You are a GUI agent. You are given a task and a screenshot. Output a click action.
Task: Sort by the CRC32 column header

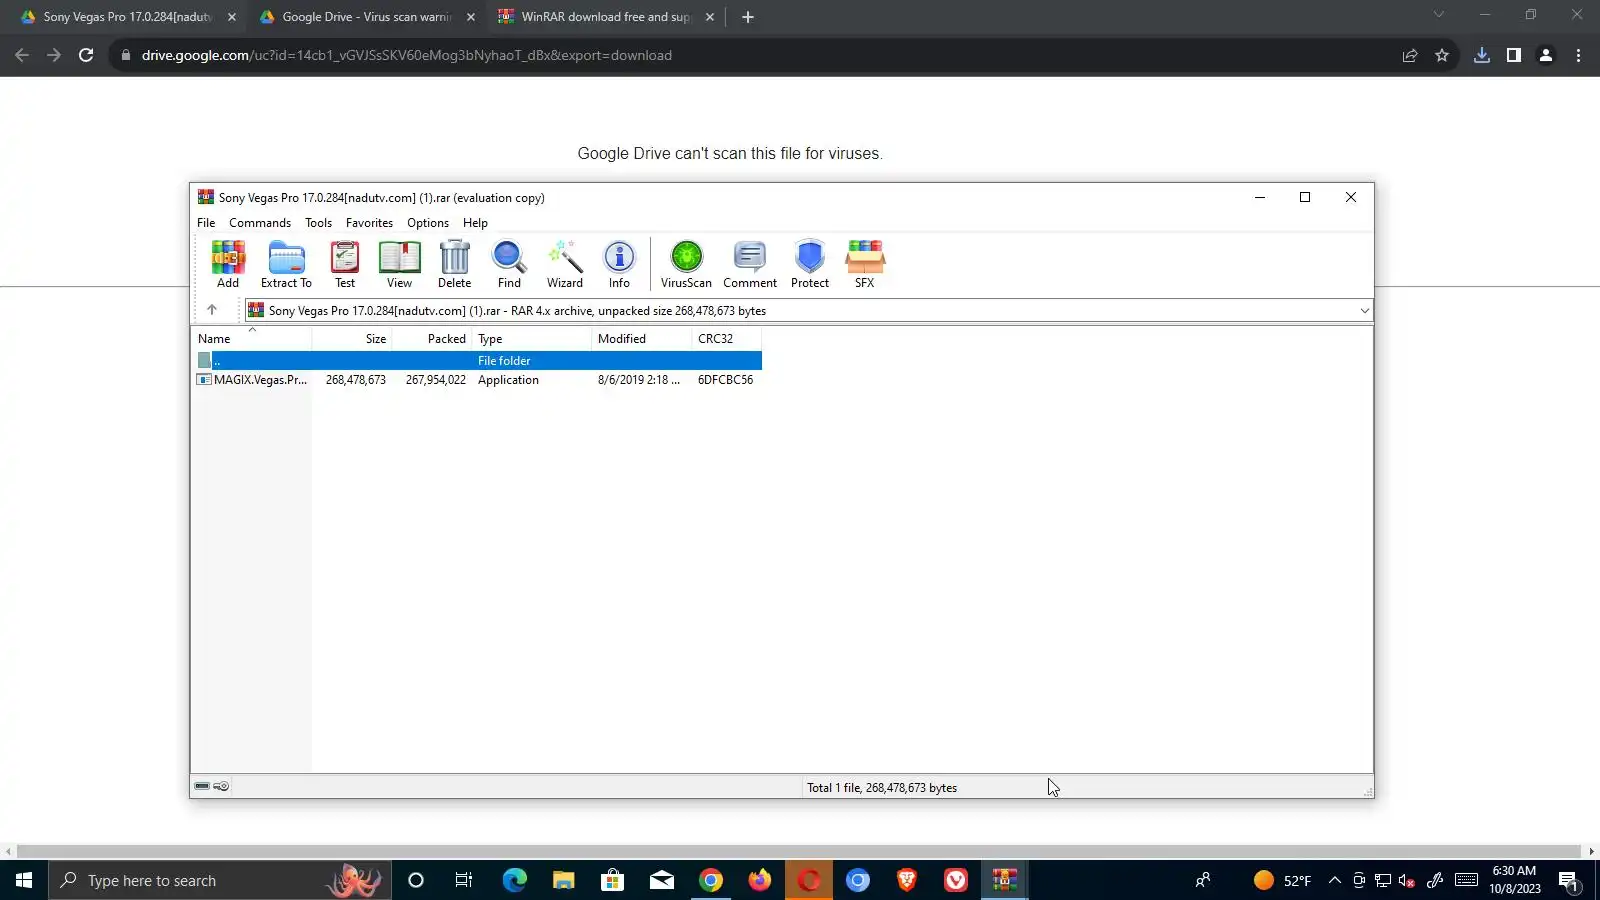click(x=727, y=339)
